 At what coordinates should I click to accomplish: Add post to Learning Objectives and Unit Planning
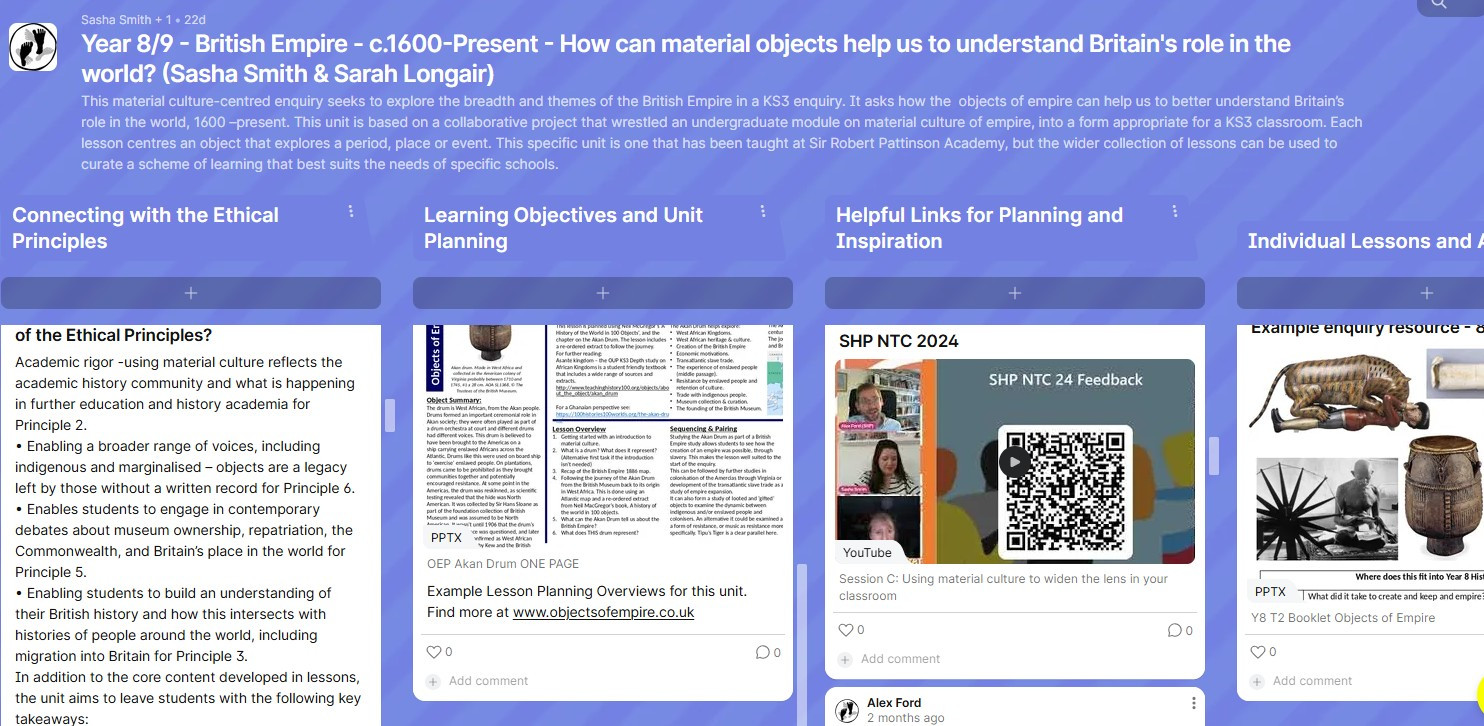(x=603, y=293)
